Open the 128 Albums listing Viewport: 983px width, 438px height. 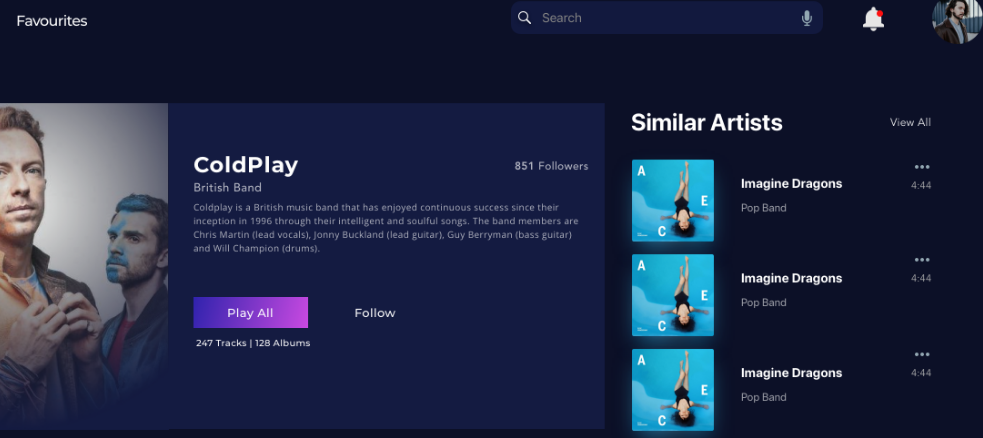point(283,343)
